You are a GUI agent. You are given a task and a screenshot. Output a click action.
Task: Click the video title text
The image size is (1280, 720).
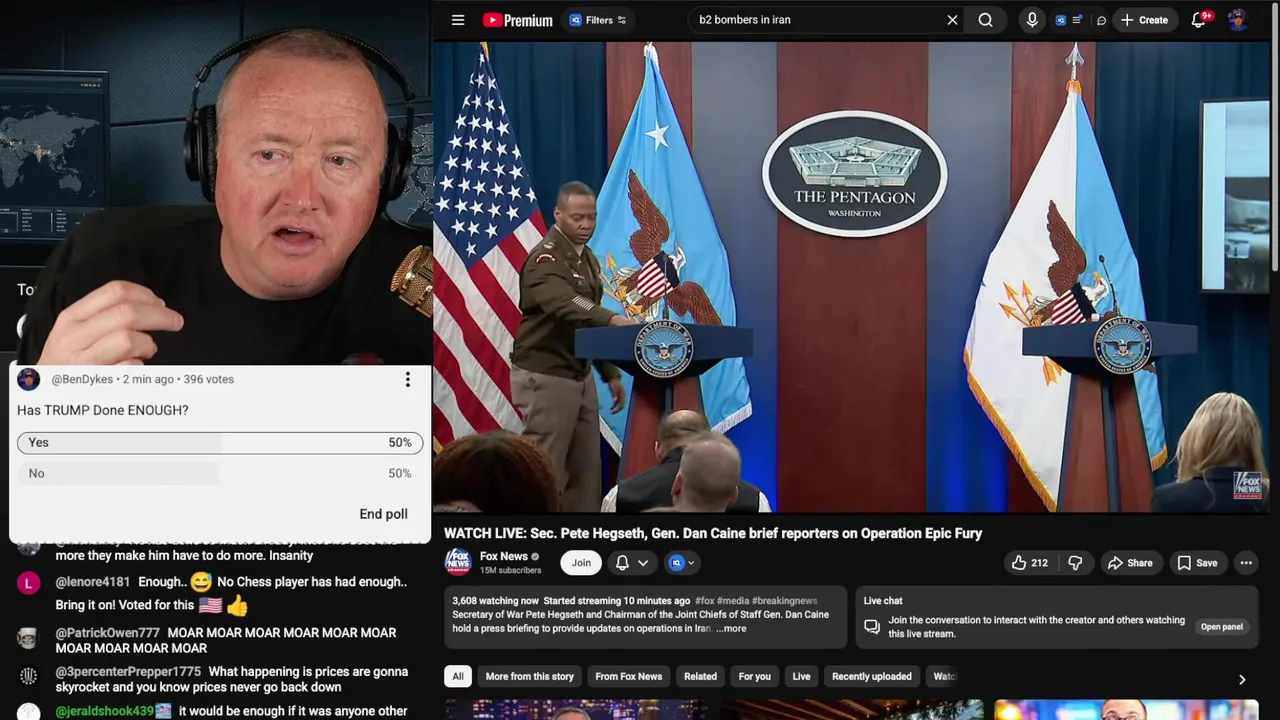point(713,534)
